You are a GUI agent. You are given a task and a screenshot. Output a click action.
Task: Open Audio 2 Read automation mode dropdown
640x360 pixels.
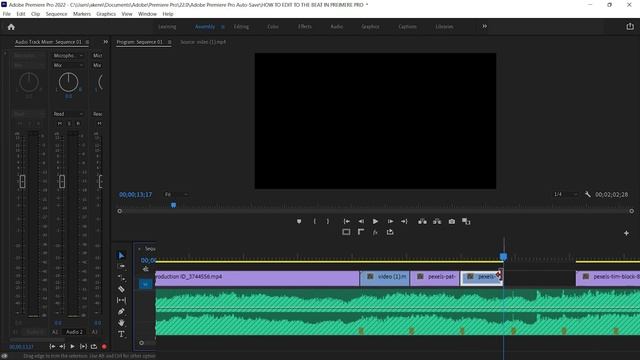click(68, 114)
